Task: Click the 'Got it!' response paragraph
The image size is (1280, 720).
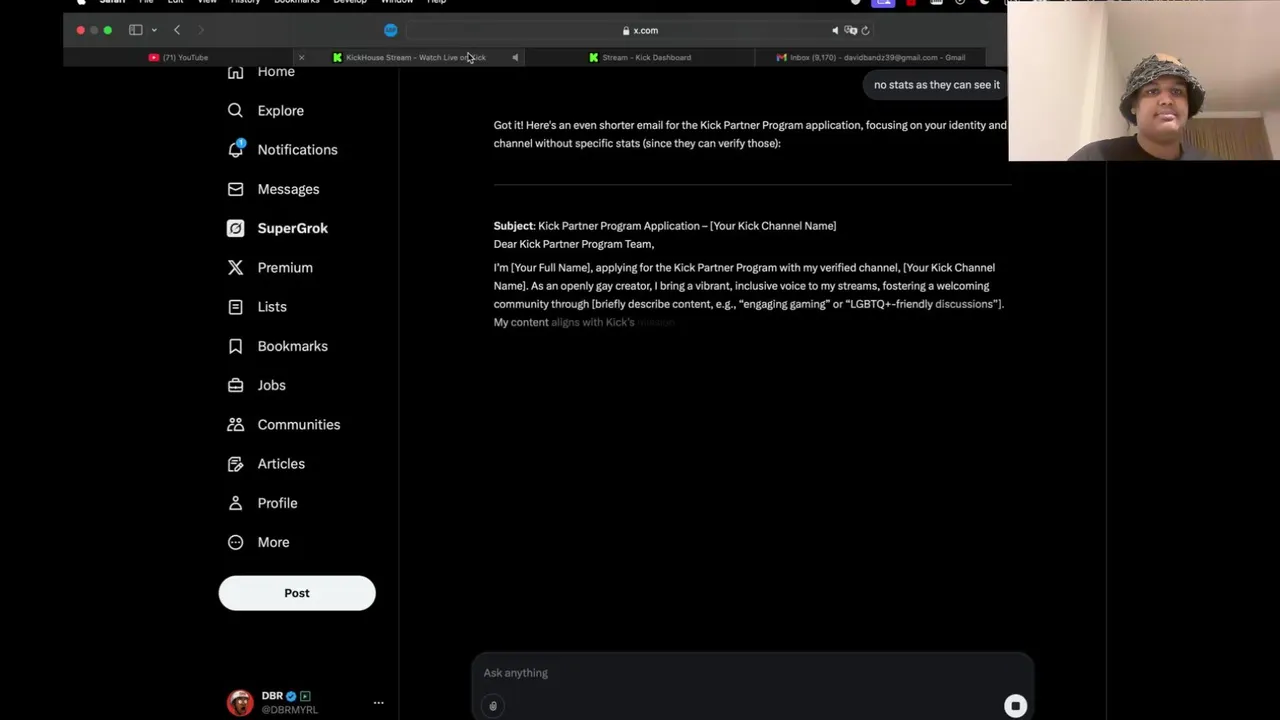Action: [x=750, y=134]
